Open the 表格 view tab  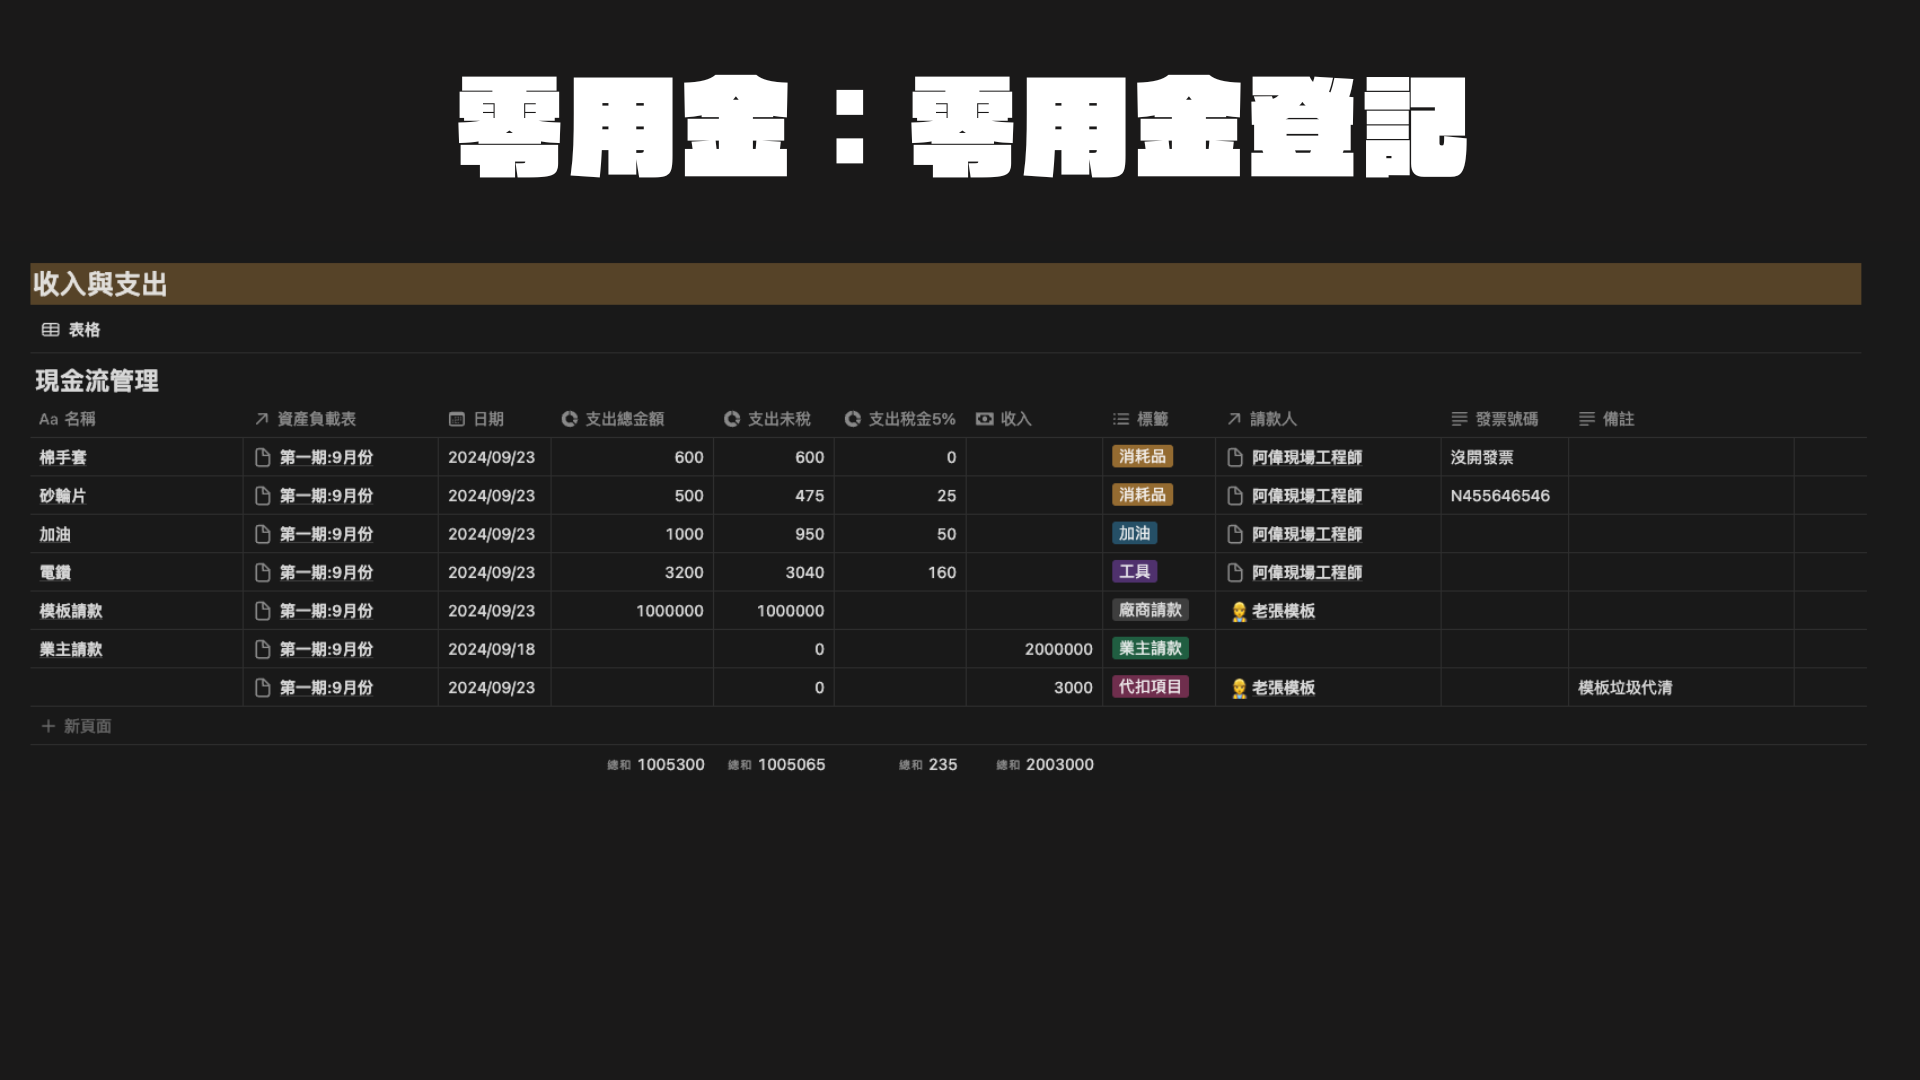coord(83,330)
